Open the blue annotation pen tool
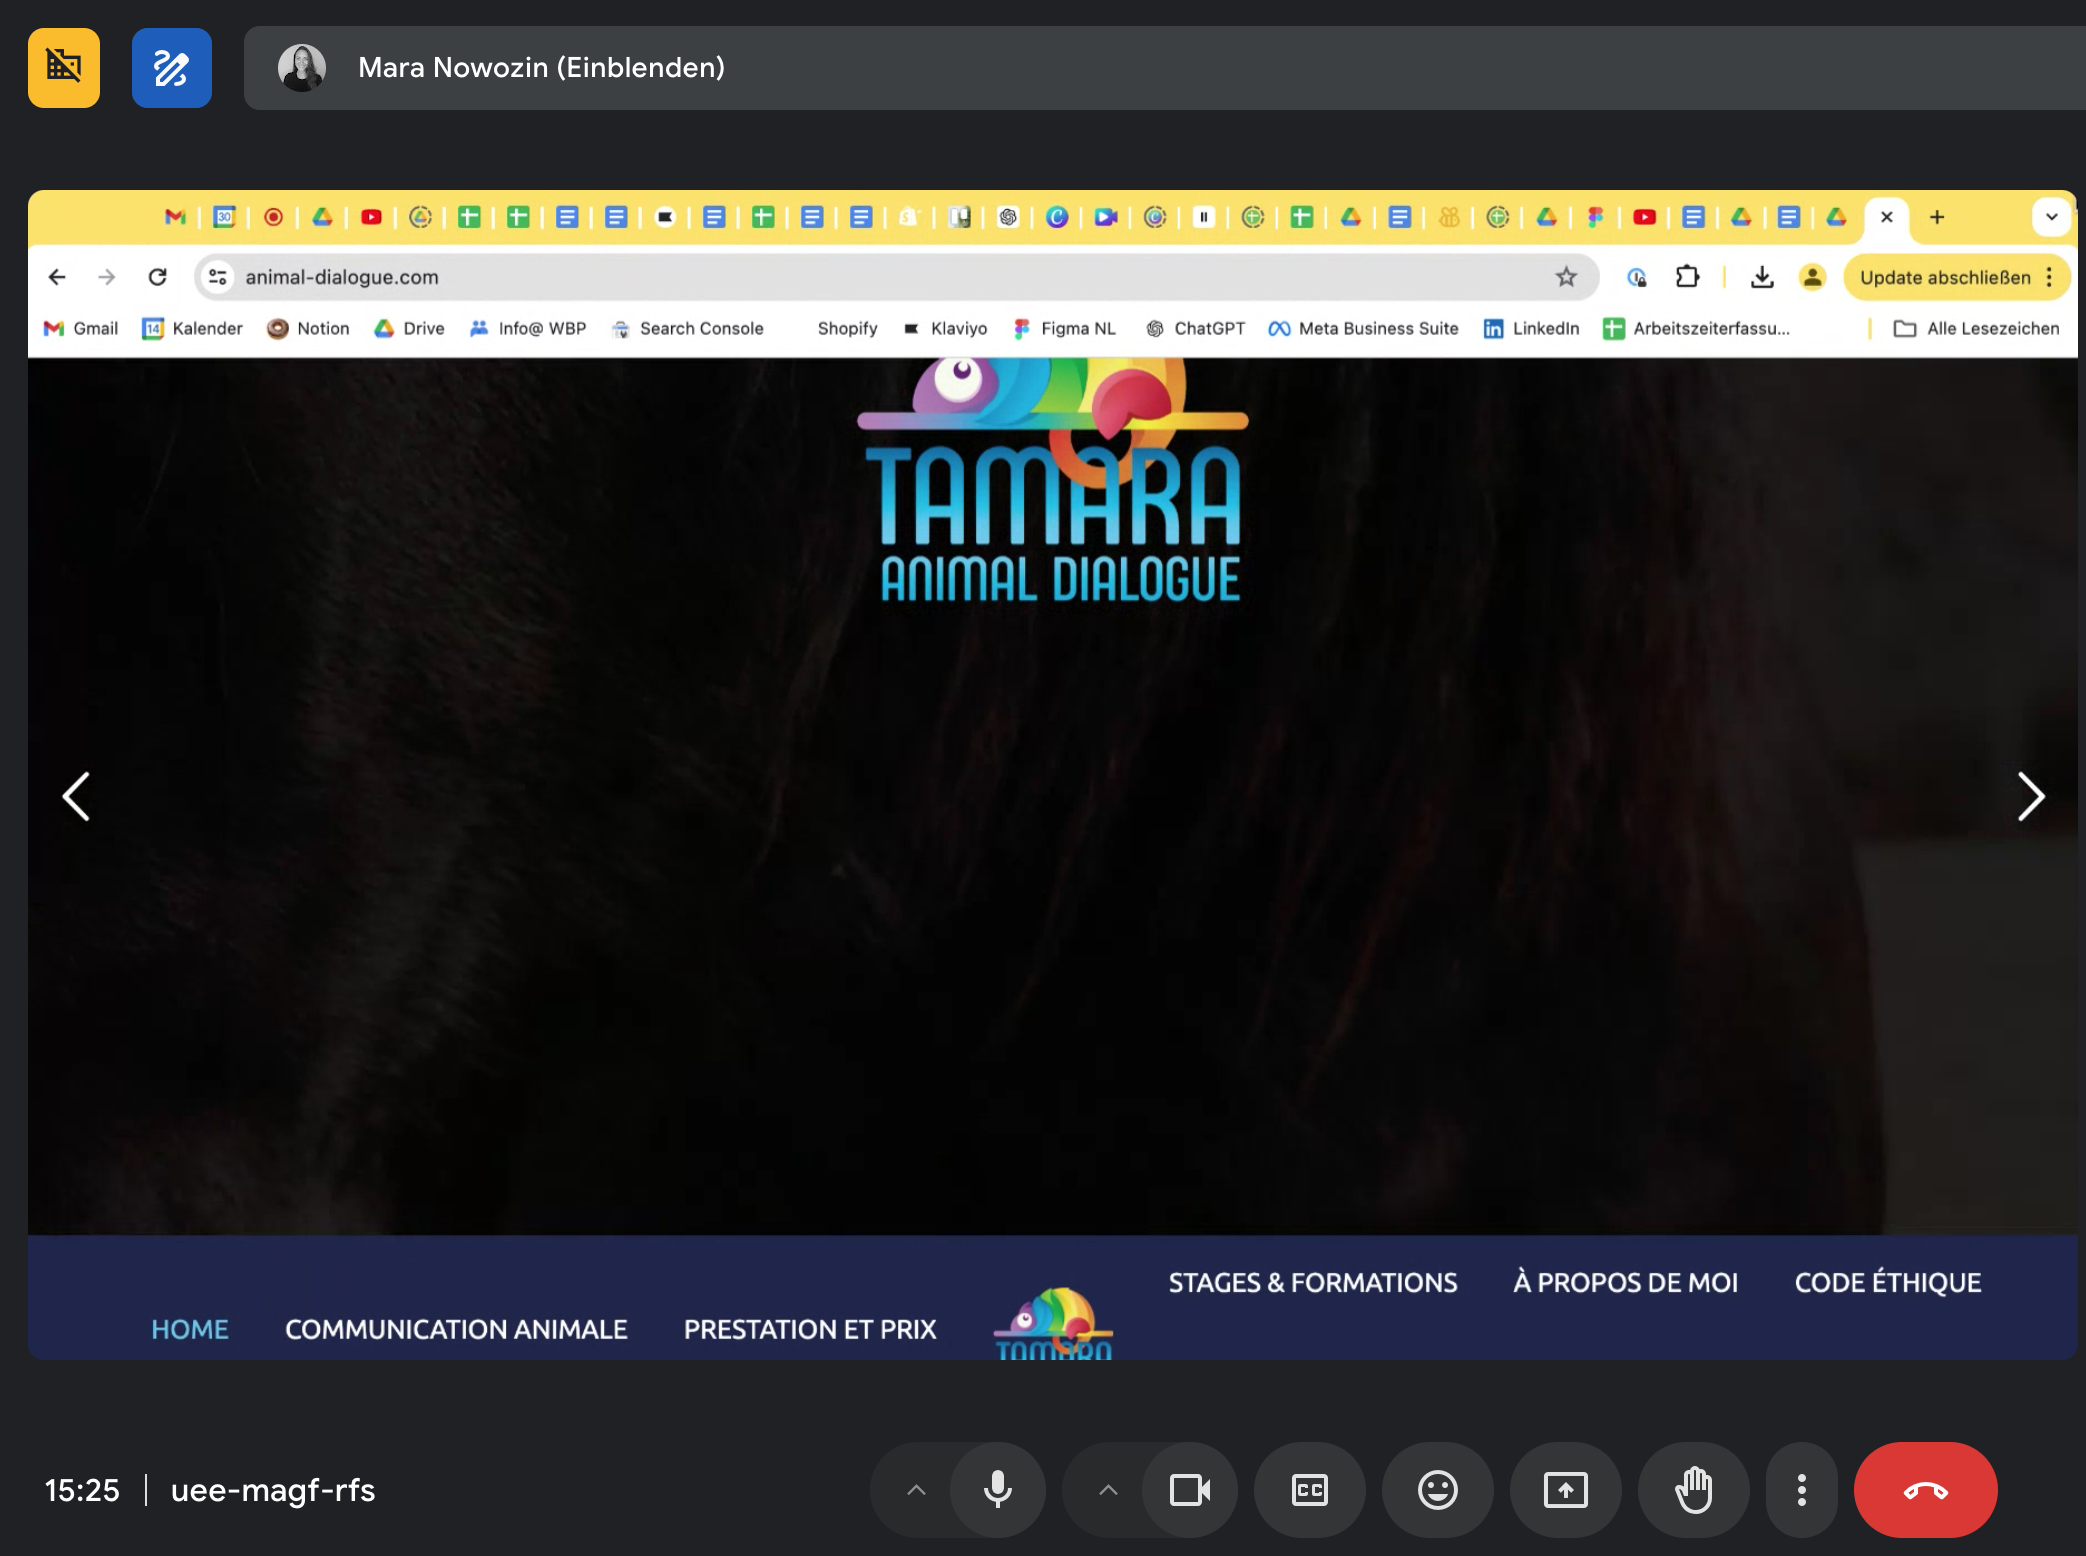 [x=172, y=68]
